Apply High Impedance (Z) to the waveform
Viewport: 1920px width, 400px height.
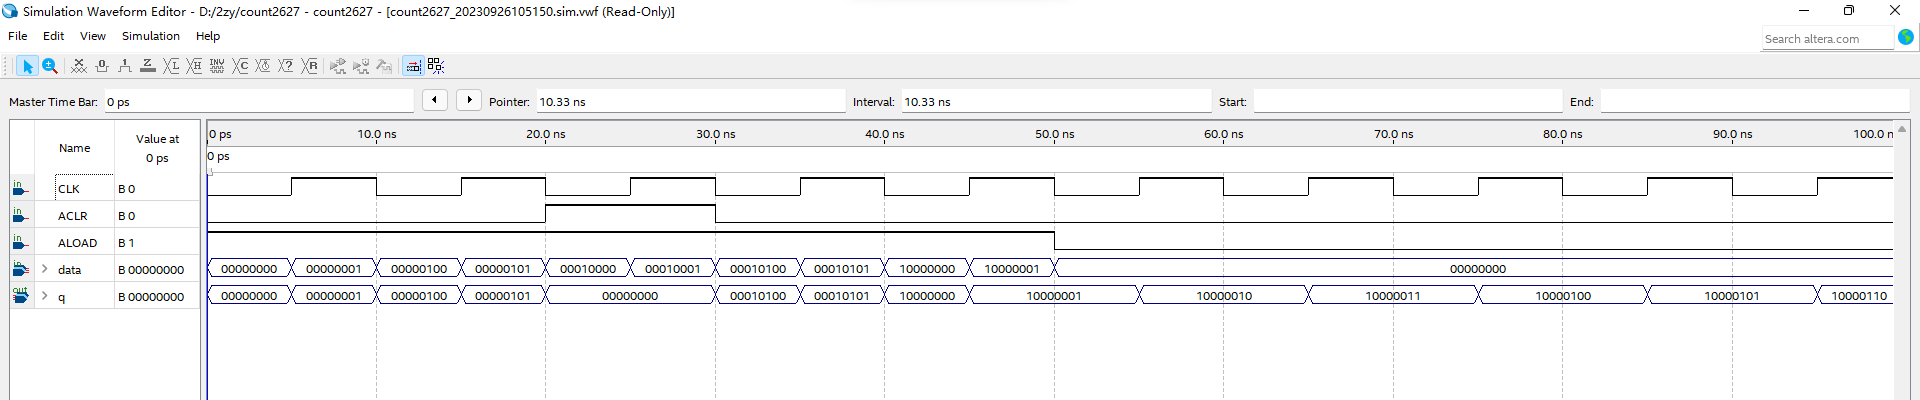tap(147, 66)
